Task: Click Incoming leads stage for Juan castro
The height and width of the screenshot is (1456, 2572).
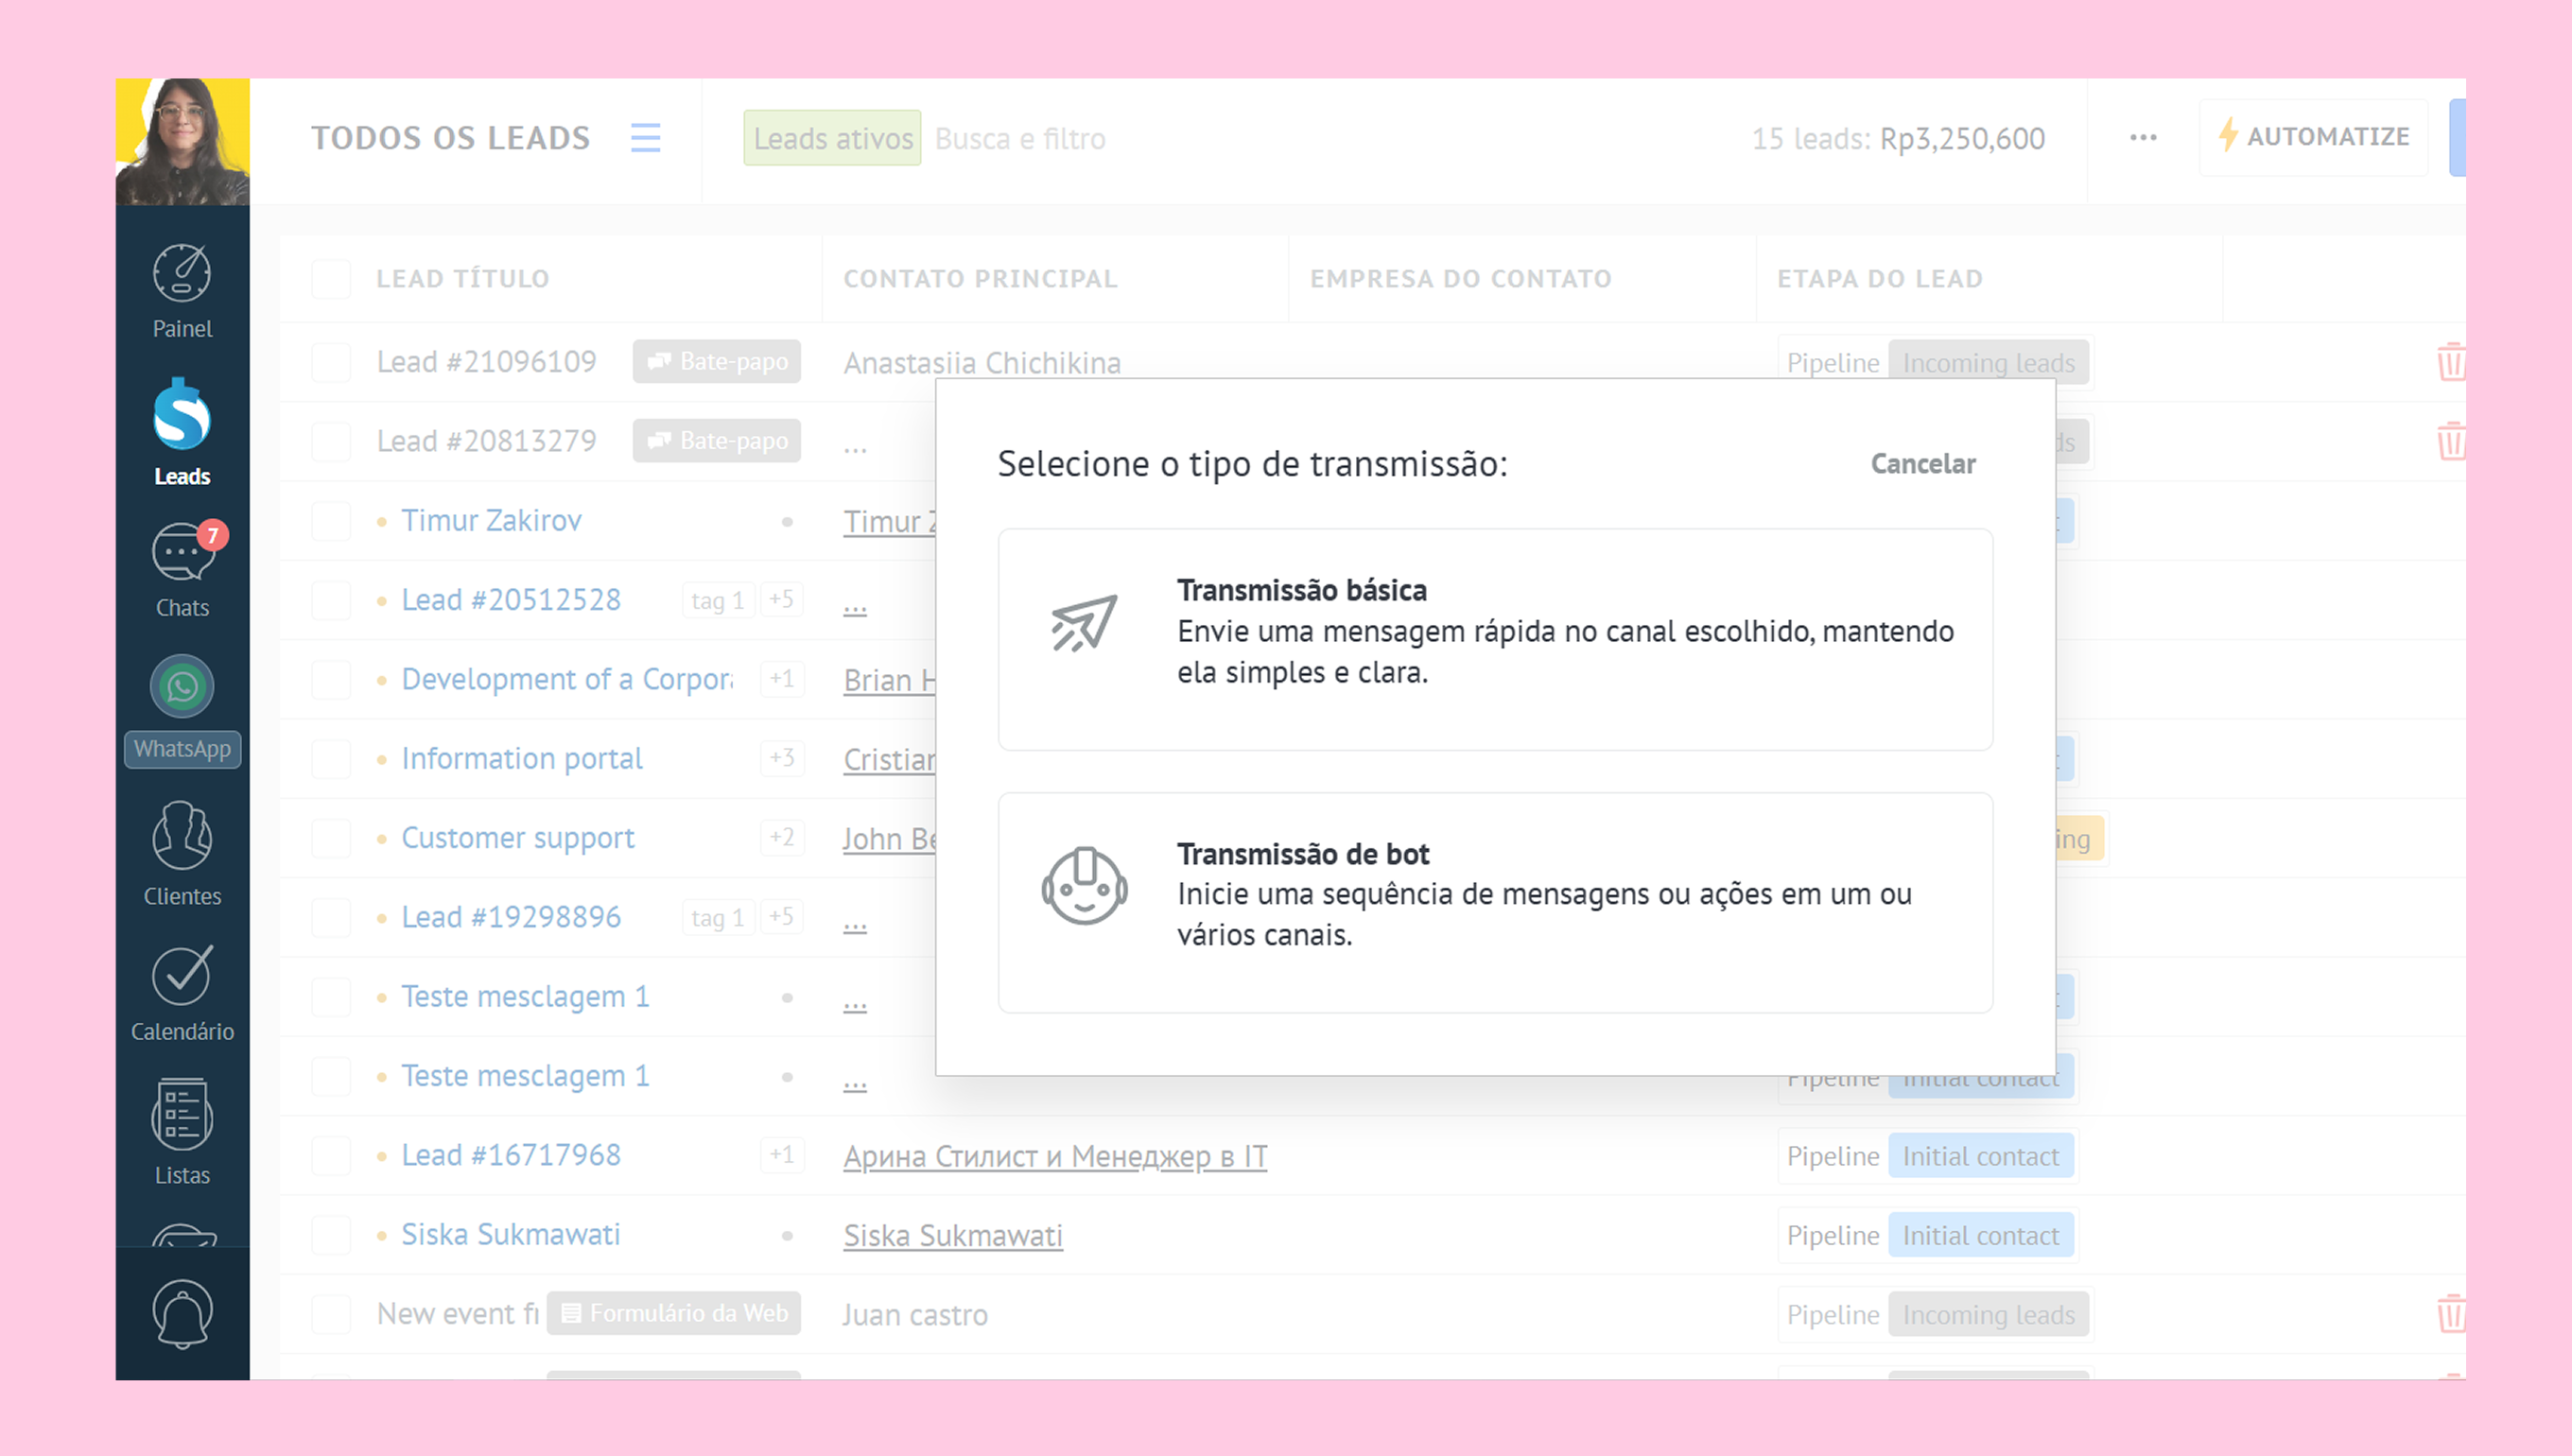Action: click(1988, 1315)
